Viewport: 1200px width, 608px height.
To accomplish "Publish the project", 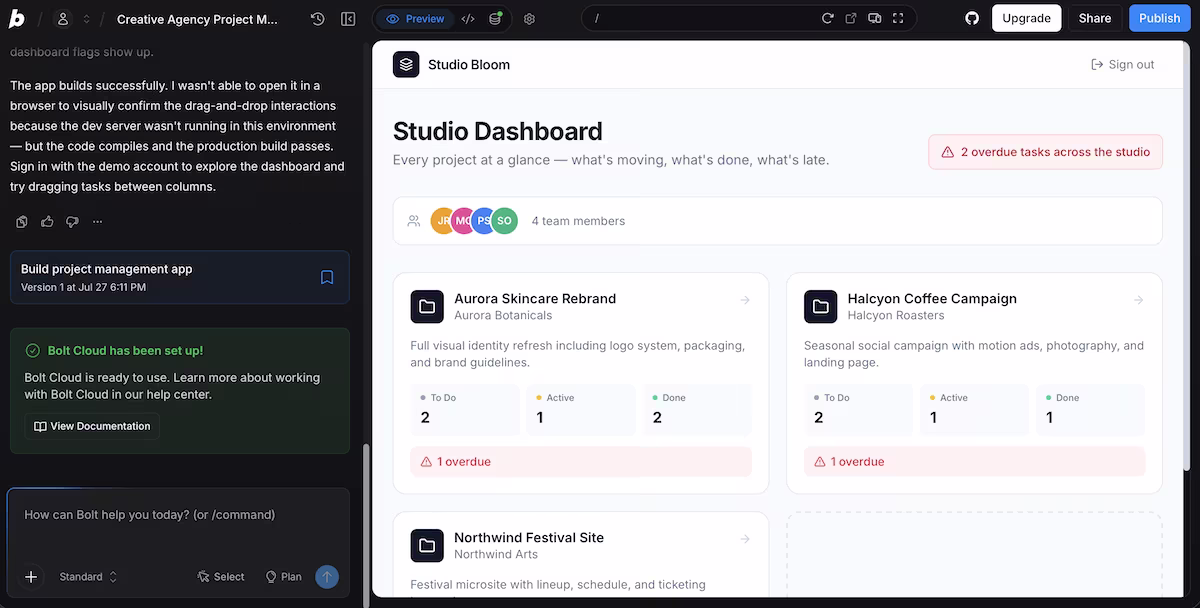I will point(1160,18).
